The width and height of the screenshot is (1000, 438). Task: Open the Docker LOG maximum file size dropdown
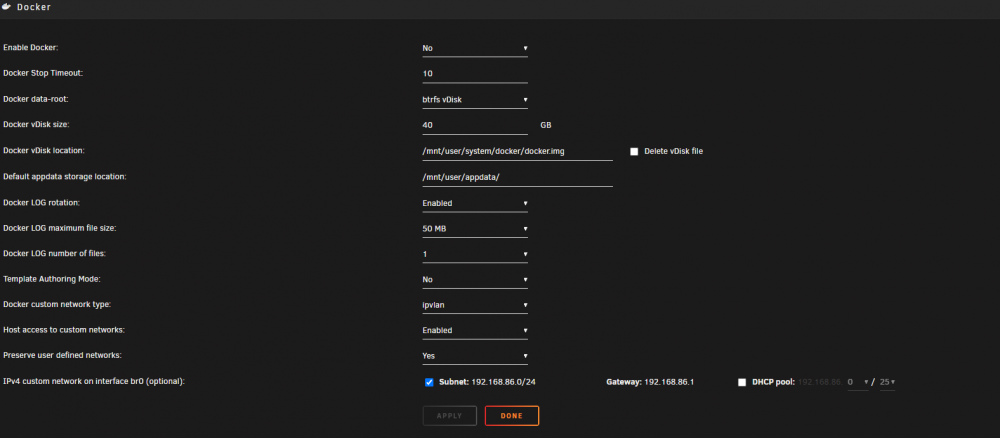tap(475, 229)
